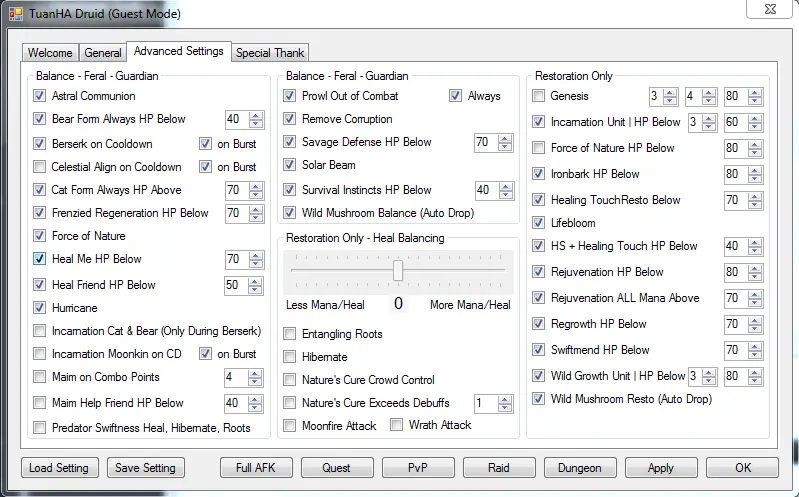The width and height of the screenshot is (799, 497).
Task: Open the Special Thank tab
Action: [270, 53]
